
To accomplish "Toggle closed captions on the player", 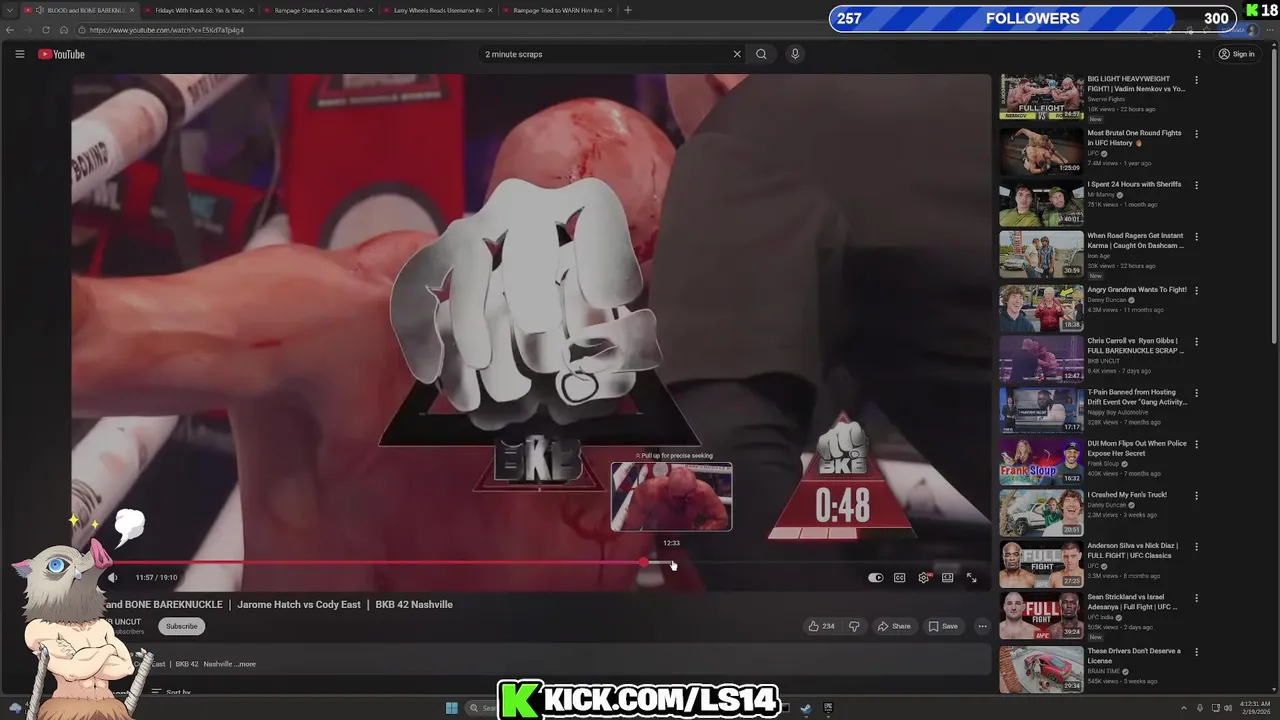I will (x=900, y=577).
